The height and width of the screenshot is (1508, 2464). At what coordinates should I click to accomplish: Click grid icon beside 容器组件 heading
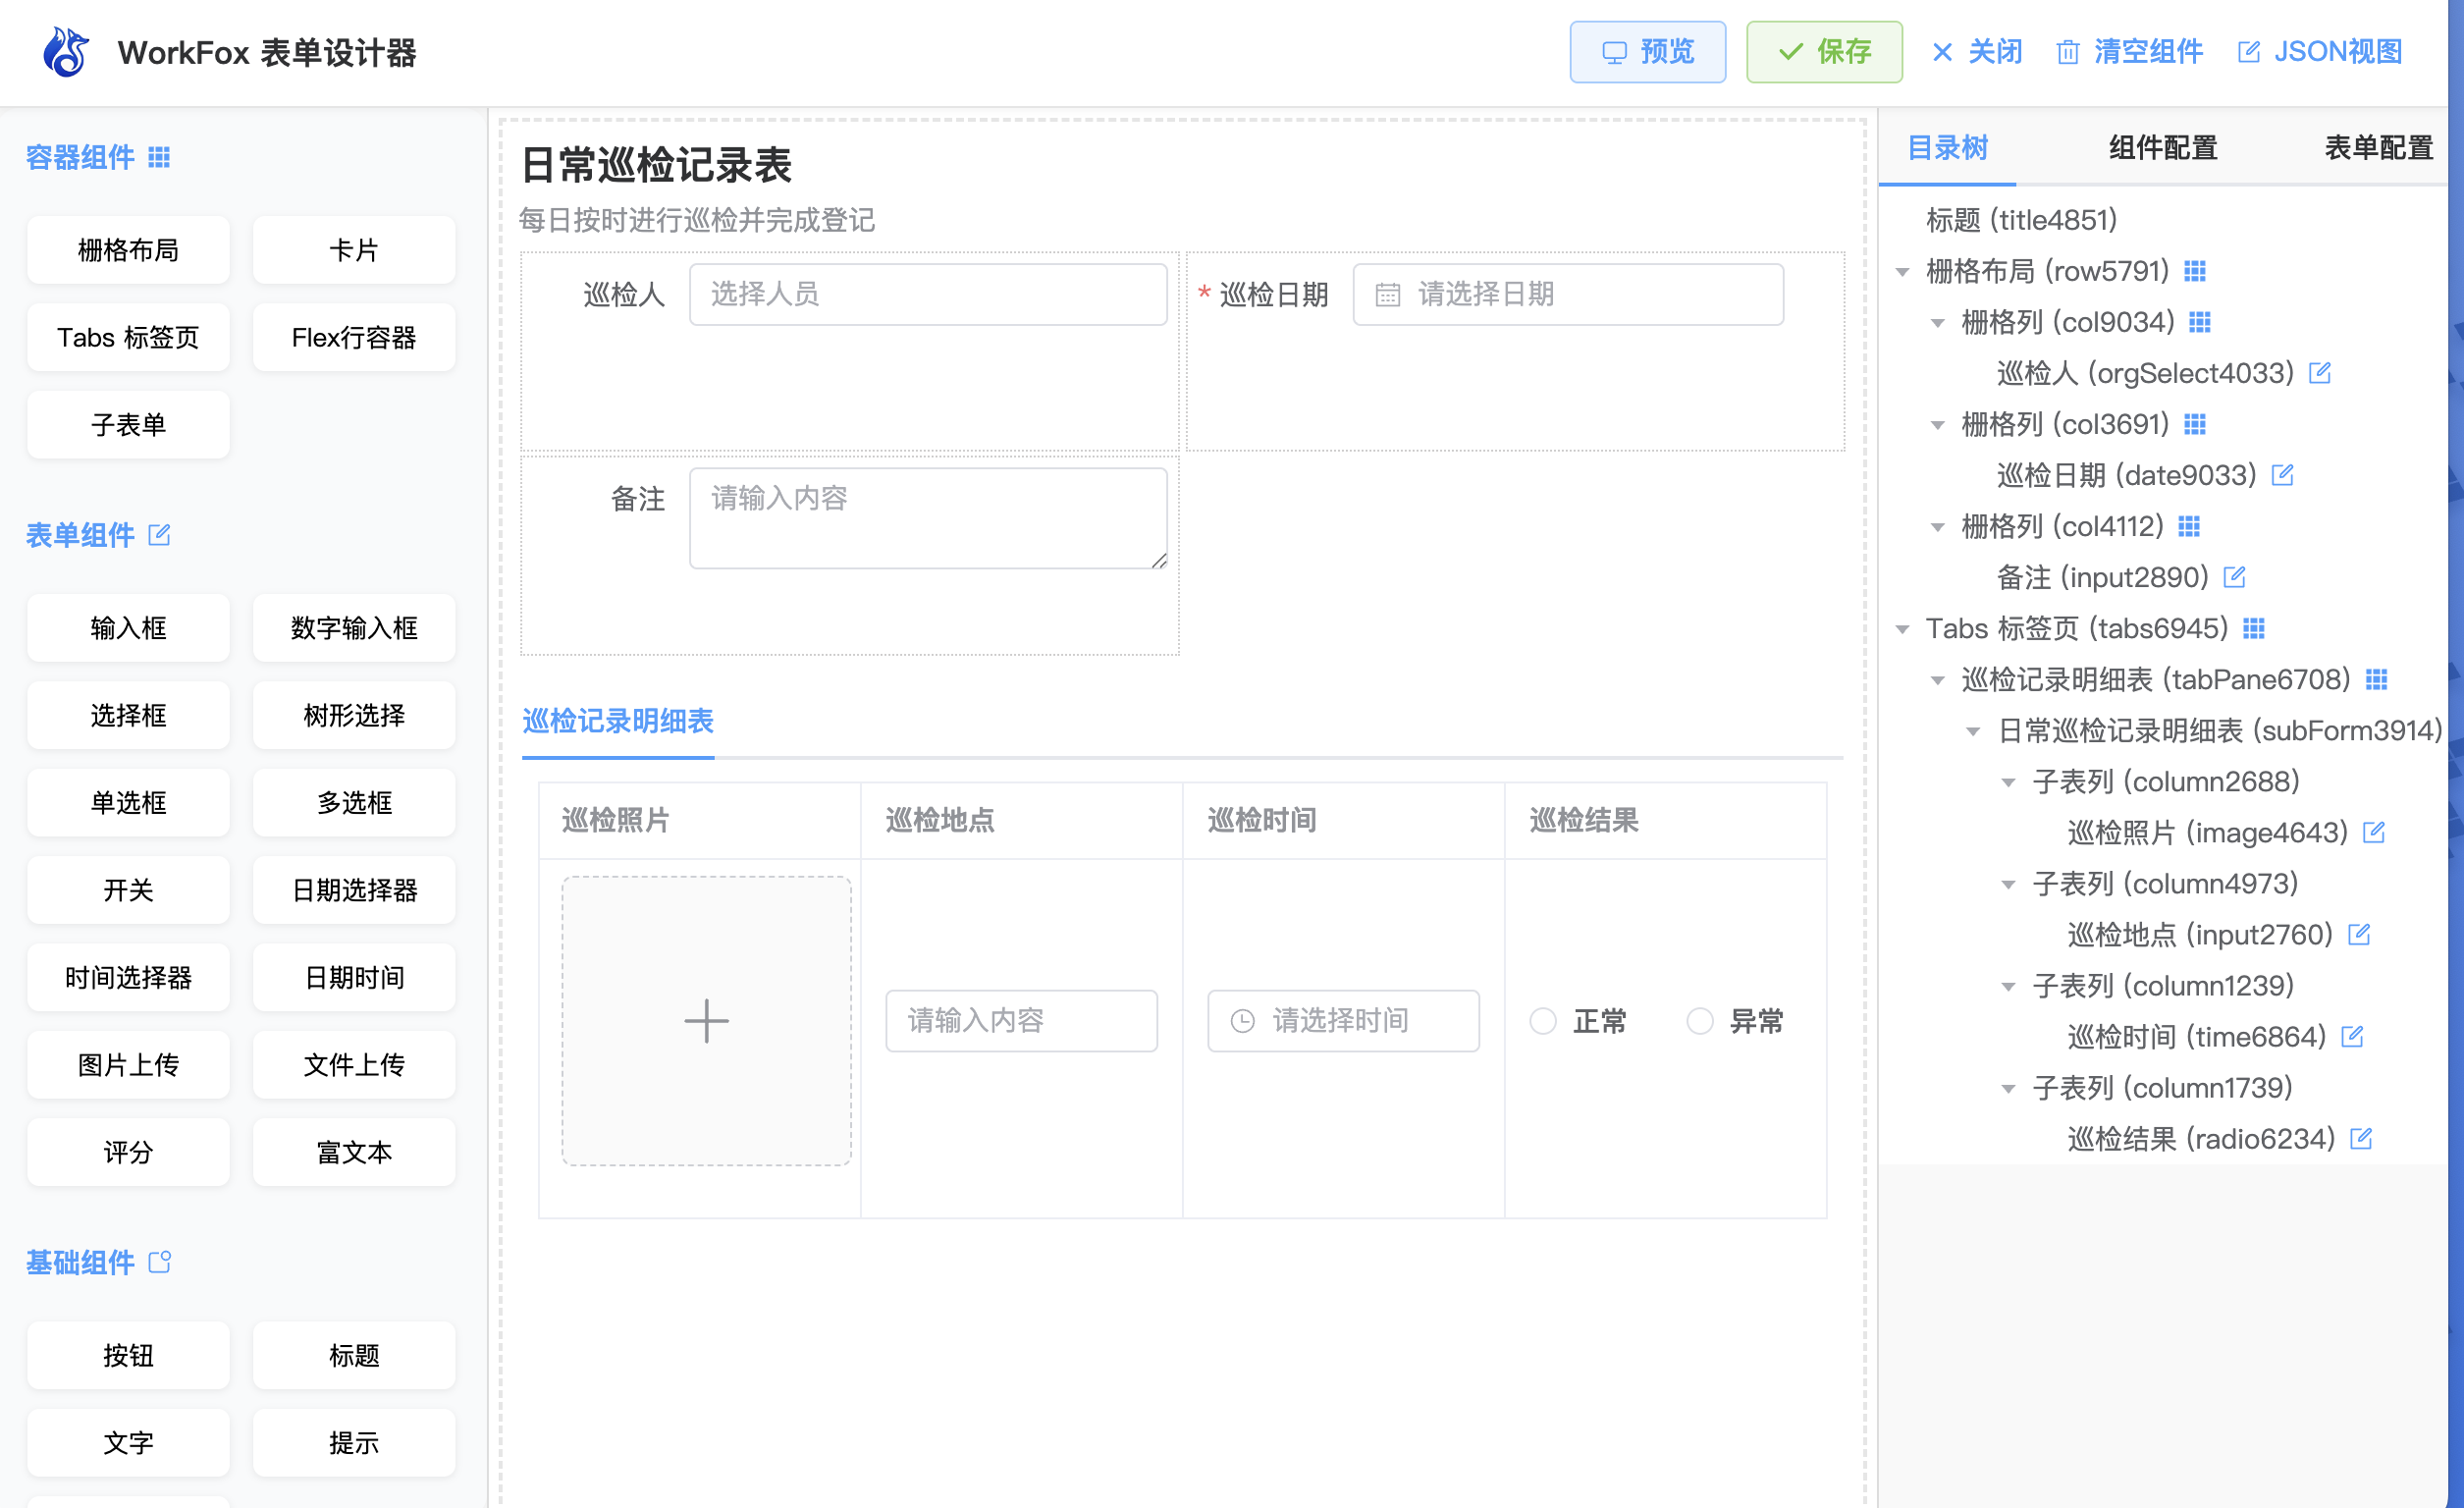tap(159, 157)
